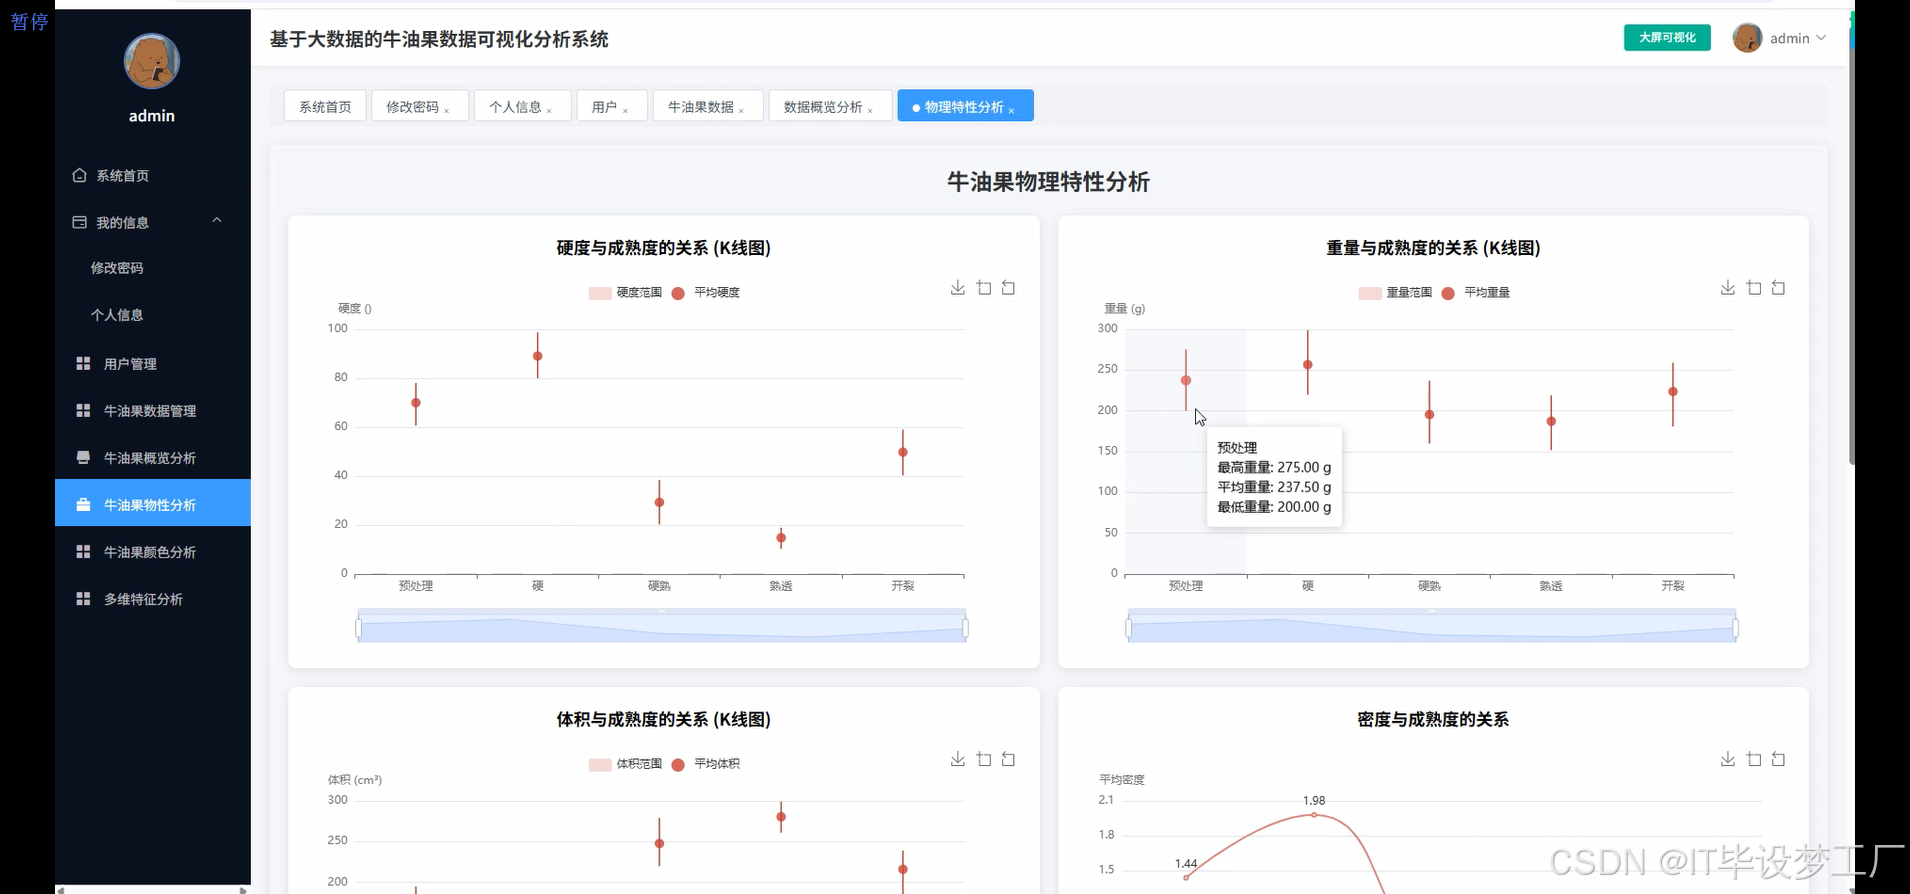Click the large sidebar profile avatar
1910x894 pixels.
[x=152, y=61]
